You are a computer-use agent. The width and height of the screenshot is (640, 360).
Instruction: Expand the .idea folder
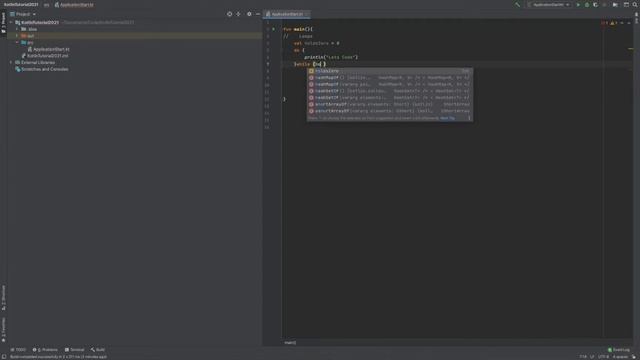click(x=17, y=29)
